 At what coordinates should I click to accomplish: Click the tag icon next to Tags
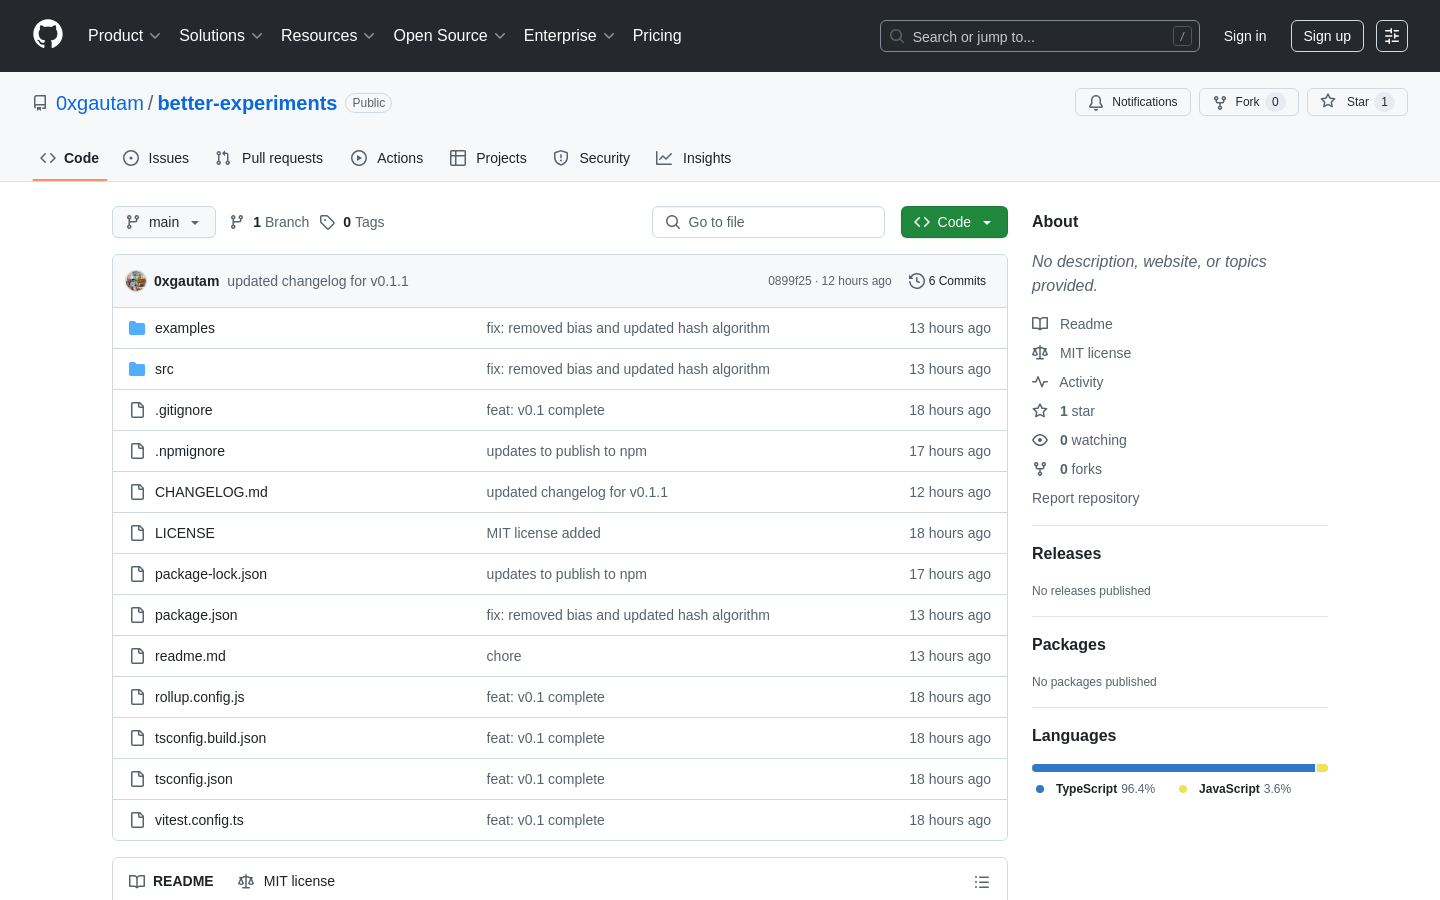[327, 222]
